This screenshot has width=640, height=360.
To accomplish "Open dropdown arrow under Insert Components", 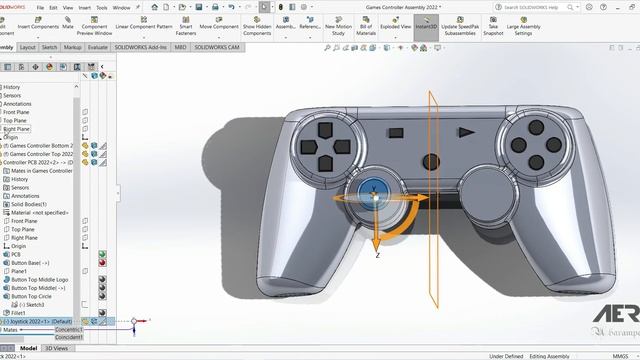I will click(x=38, y=38).
